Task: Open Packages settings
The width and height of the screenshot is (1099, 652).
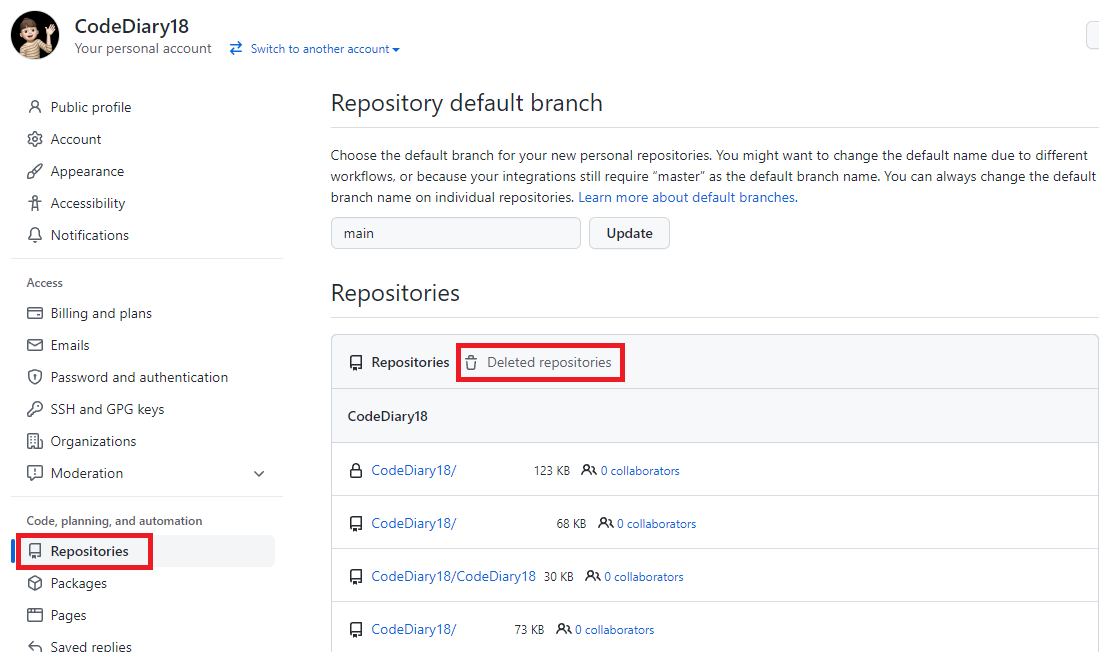Action: click(78, 583)
